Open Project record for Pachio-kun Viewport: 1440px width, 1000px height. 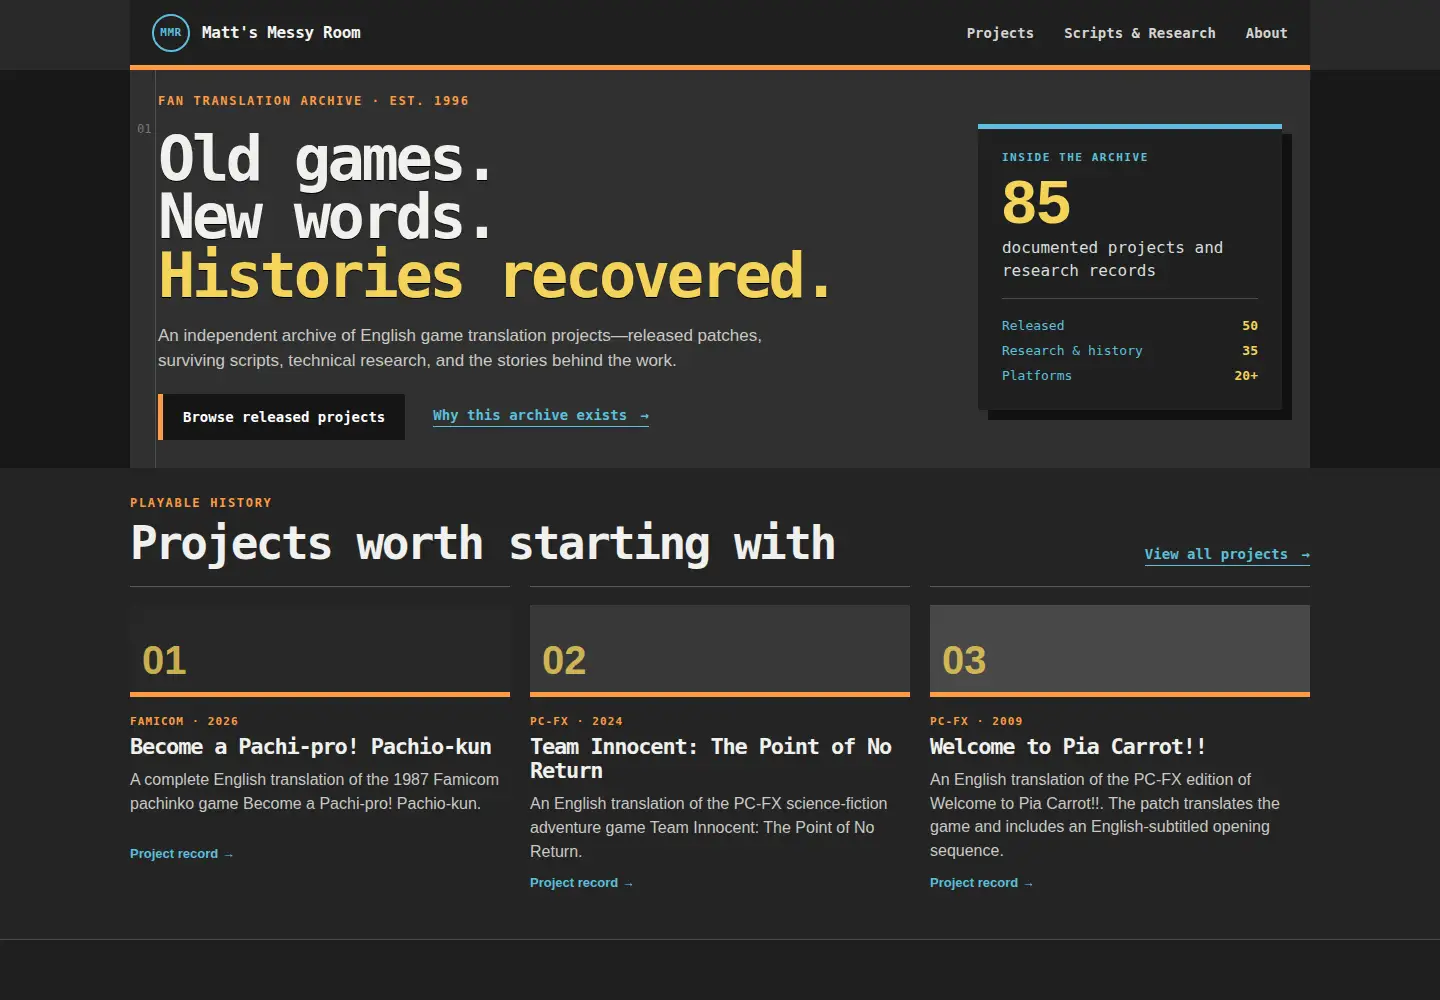point(181,854)
